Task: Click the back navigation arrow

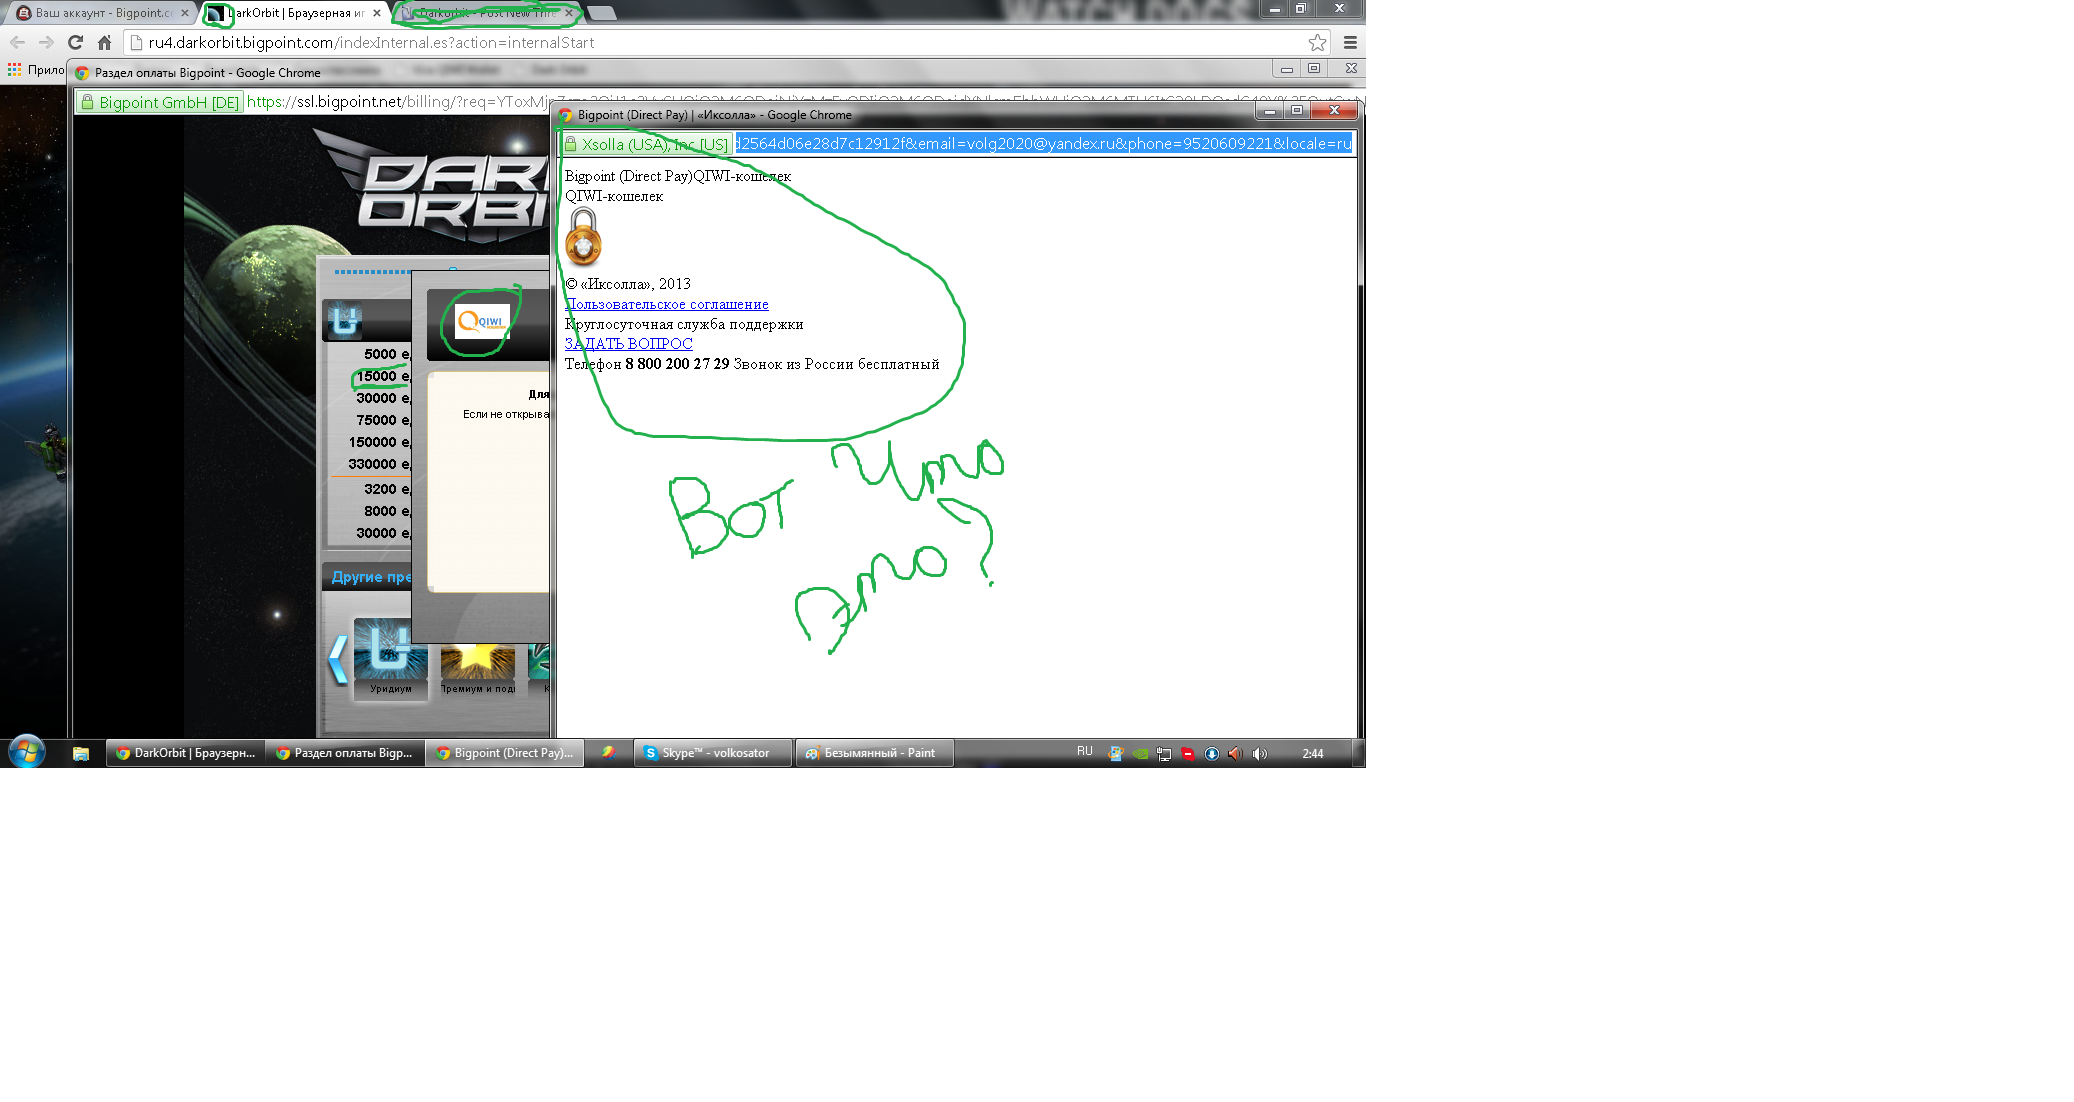Action: pyautogui.click(x=17, y=43)
